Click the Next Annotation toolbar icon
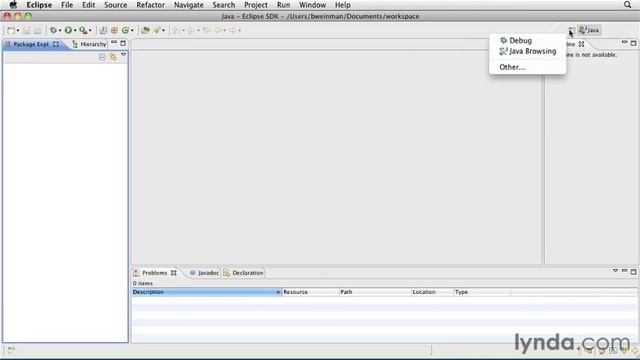The height and width of the screenshot is (360, 640). 176,30
